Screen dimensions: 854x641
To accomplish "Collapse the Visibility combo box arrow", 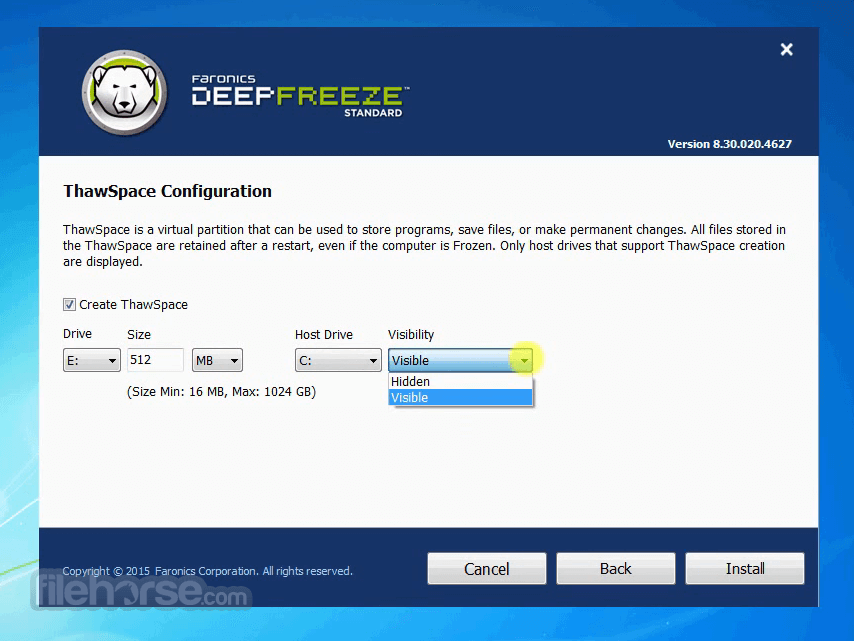I will pyautogui.click(x=524, y=361).
